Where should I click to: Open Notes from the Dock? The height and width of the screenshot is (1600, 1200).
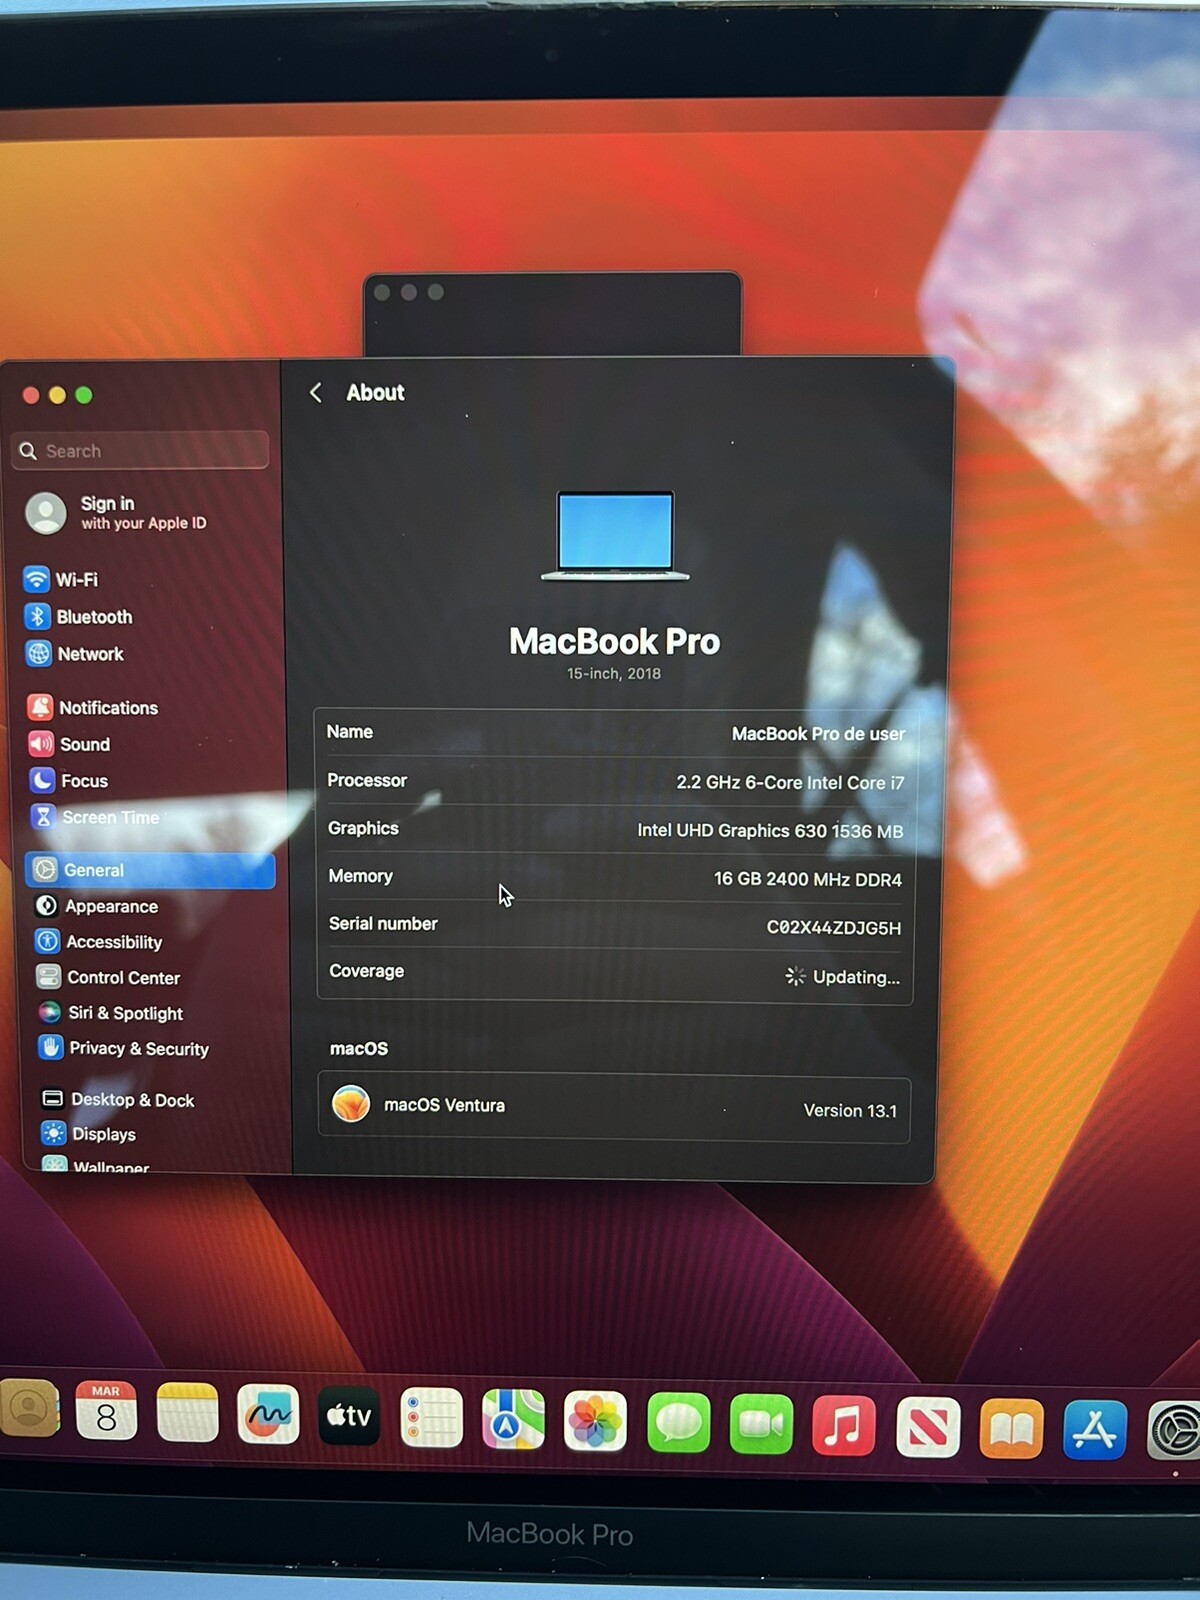click(x=188, y=1413)
